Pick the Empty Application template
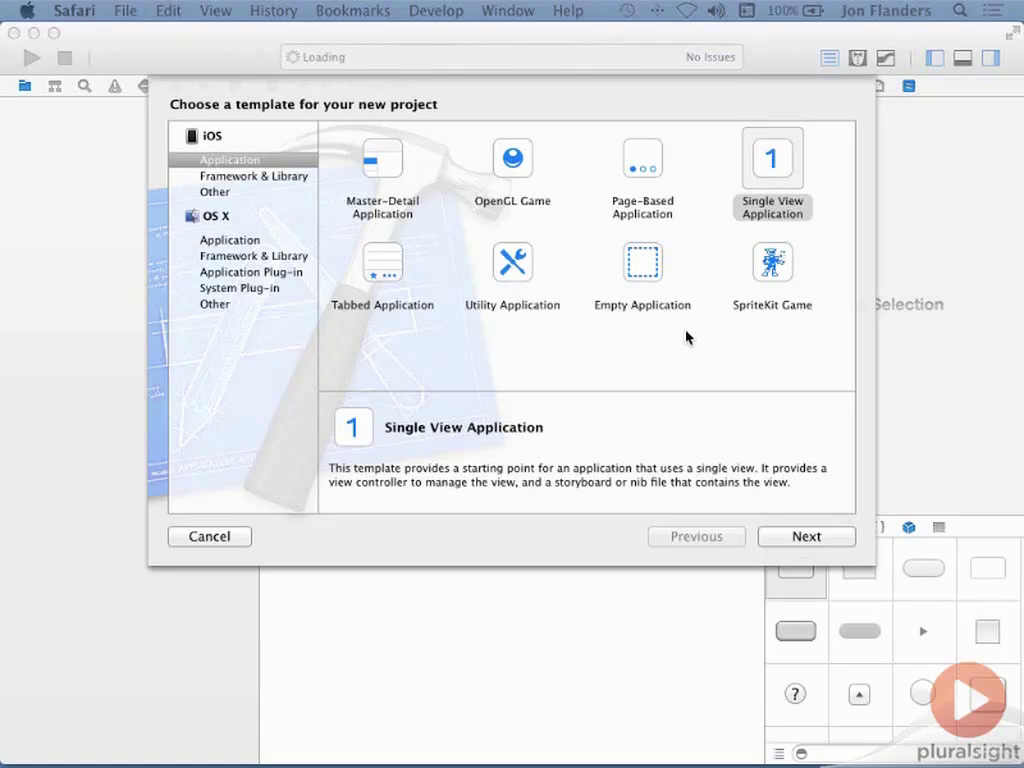The height and width of the screenshot is (768, 1024). 643,277
